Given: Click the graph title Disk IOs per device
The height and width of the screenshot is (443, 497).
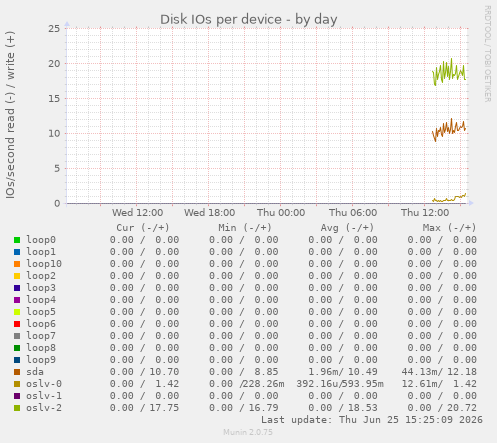Looking at the screenshot, I should (249, 19).
